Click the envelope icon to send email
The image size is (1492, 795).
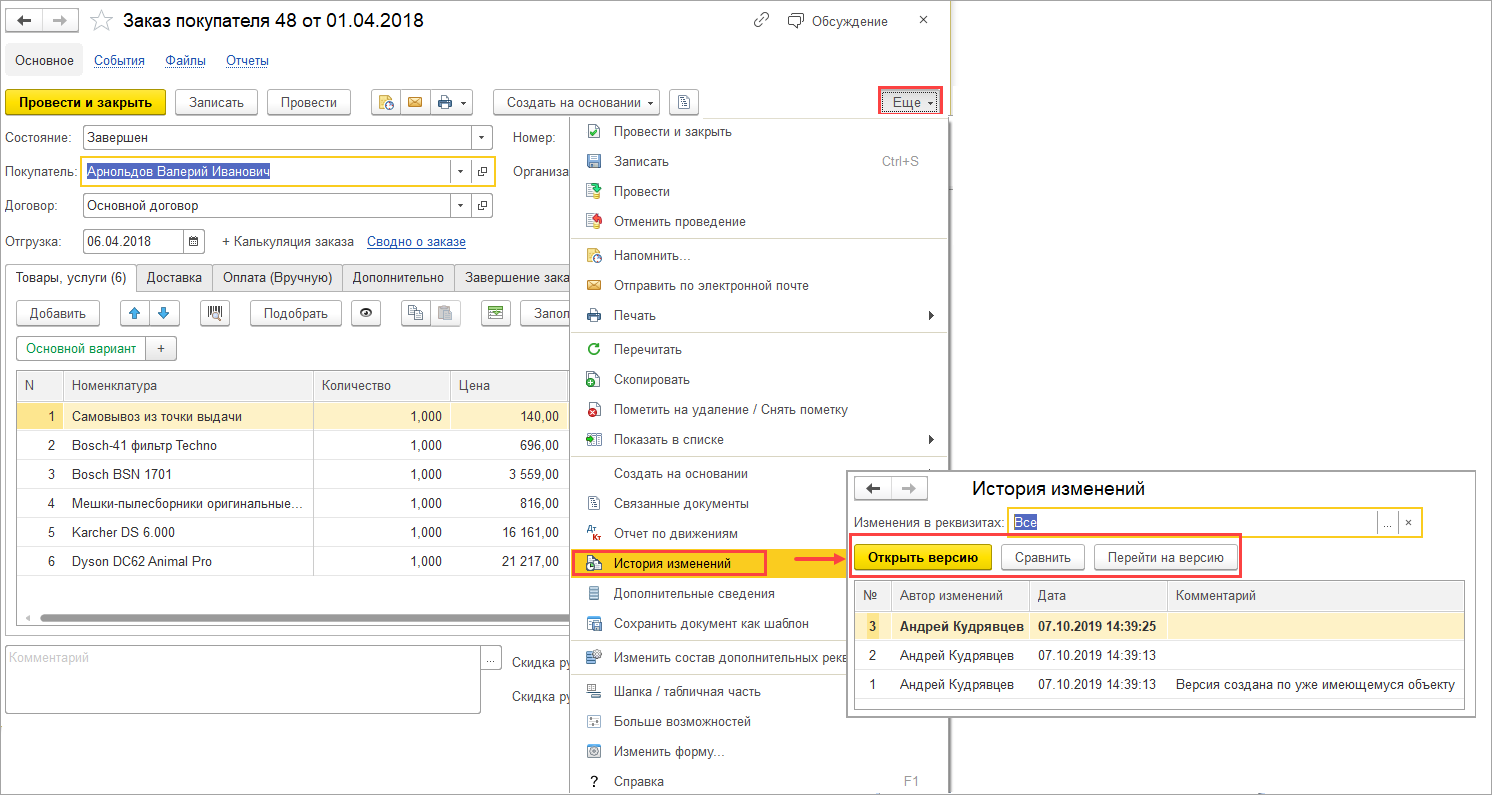(x=414, y=102)
